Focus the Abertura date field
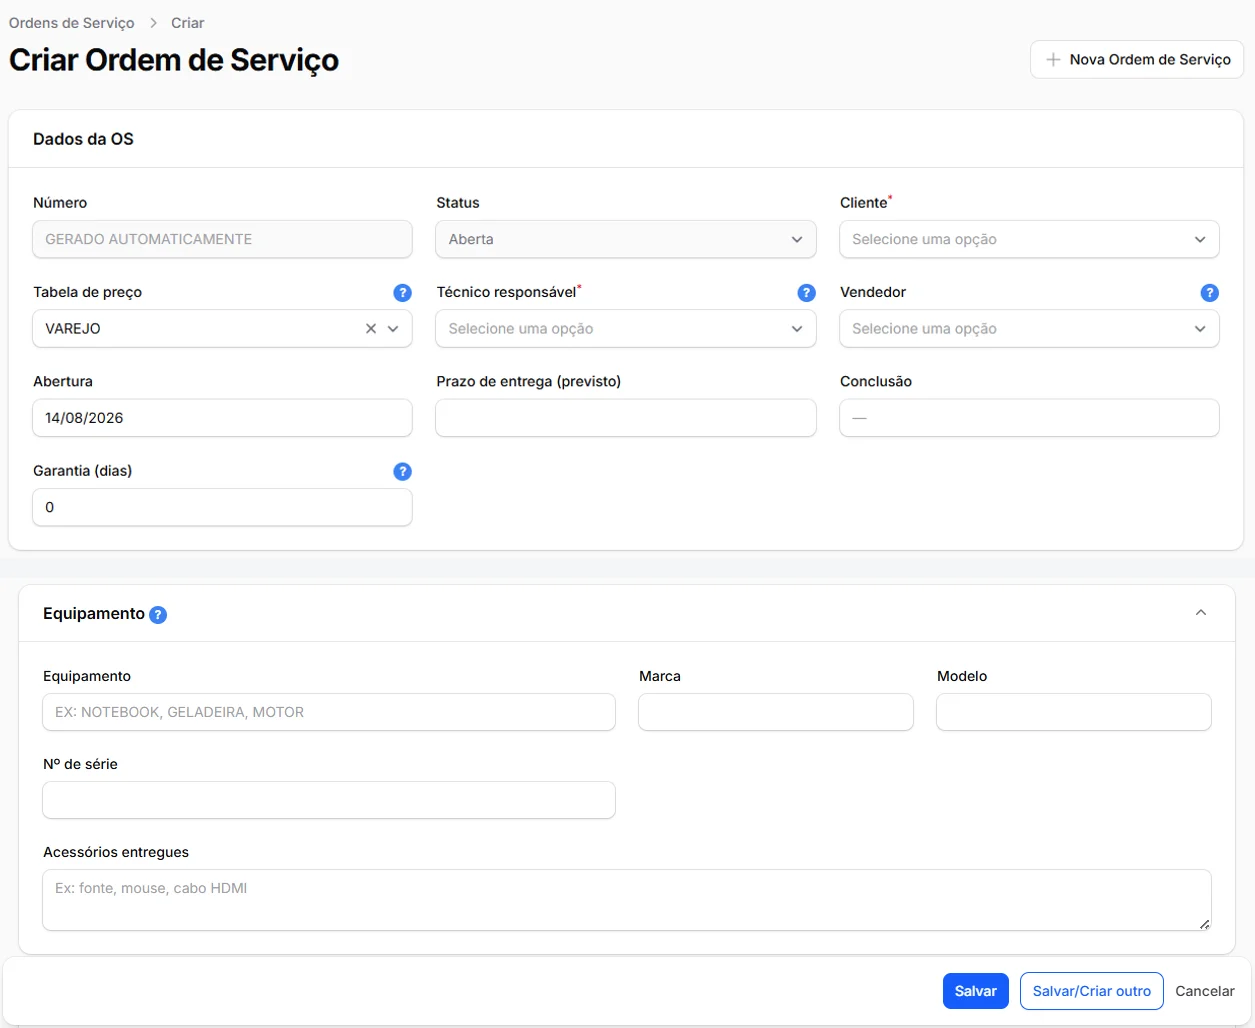 tap(222, 418)
